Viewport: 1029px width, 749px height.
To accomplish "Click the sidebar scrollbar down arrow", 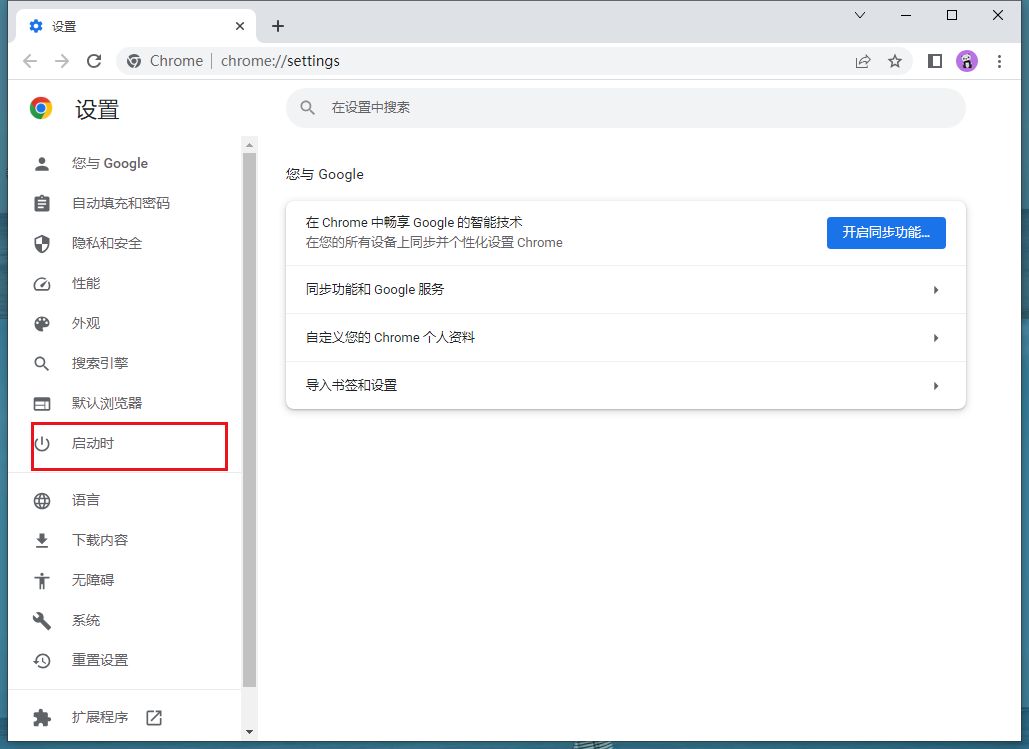I will (x=249, y=732).
